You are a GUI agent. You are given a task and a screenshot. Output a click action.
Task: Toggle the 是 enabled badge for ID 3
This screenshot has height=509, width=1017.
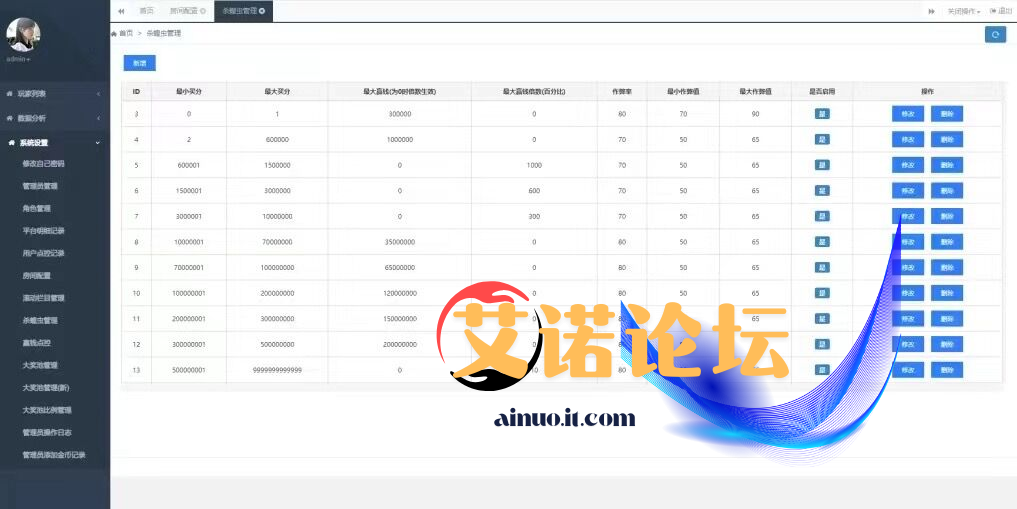[x=822, y=114]
